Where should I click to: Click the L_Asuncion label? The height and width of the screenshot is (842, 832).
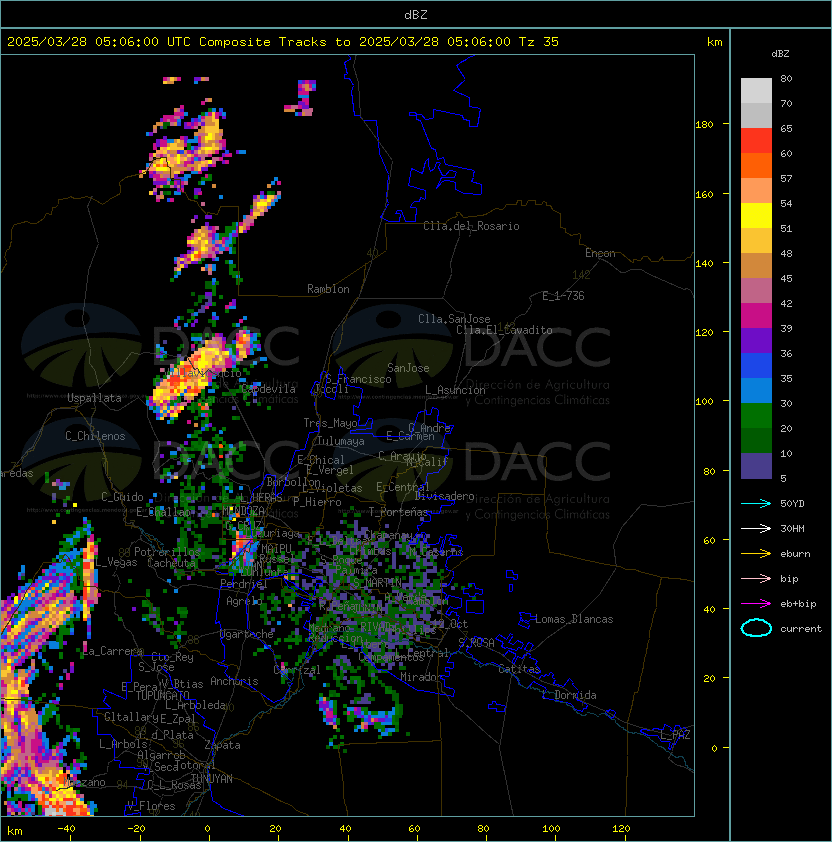pyautogui.click(x=455, y=390)
